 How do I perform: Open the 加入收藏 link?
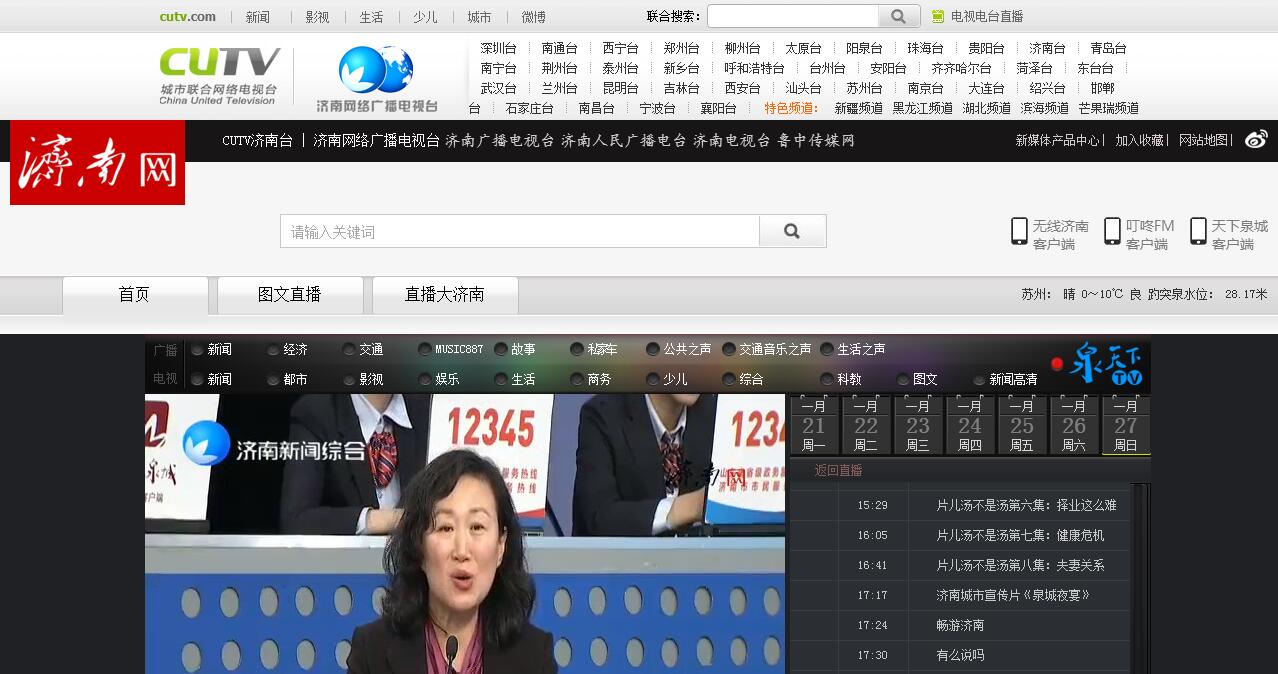(x=1139, y=141)
